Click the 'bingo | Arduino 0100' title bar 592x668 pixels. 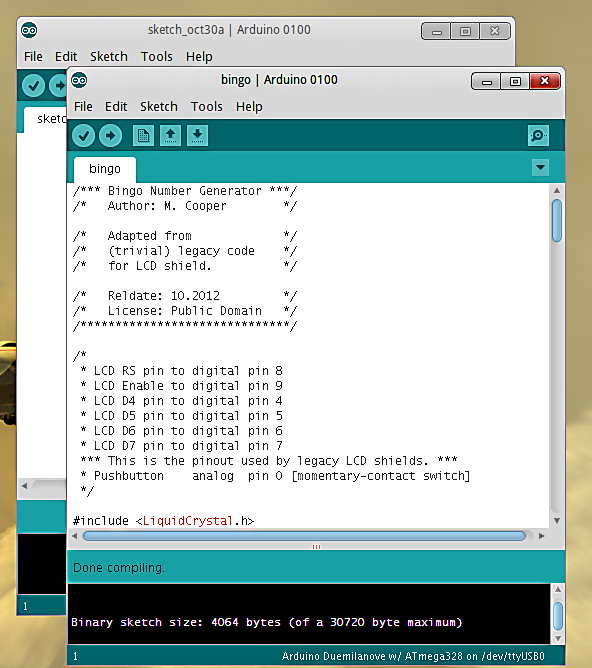pyautogui.click(x=279, y=80)
